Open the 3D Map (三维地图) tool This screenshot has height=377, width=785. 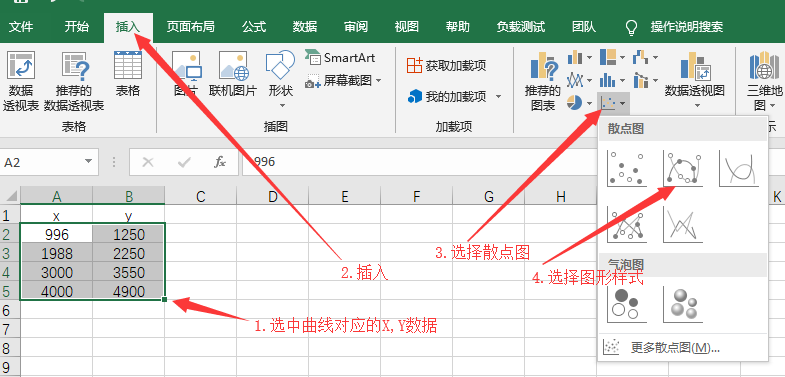tap(765, 81)
